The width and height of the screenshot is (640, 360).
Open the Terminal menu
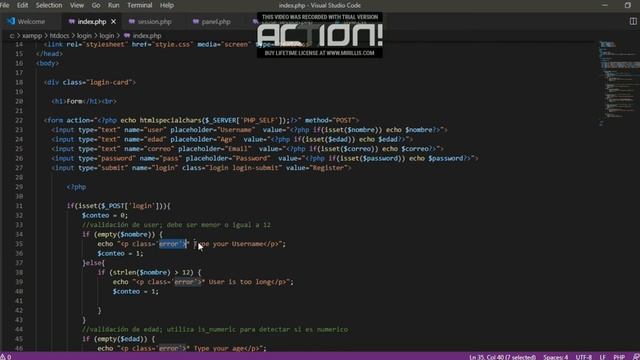pyautogui.click(x=140, y=5)
